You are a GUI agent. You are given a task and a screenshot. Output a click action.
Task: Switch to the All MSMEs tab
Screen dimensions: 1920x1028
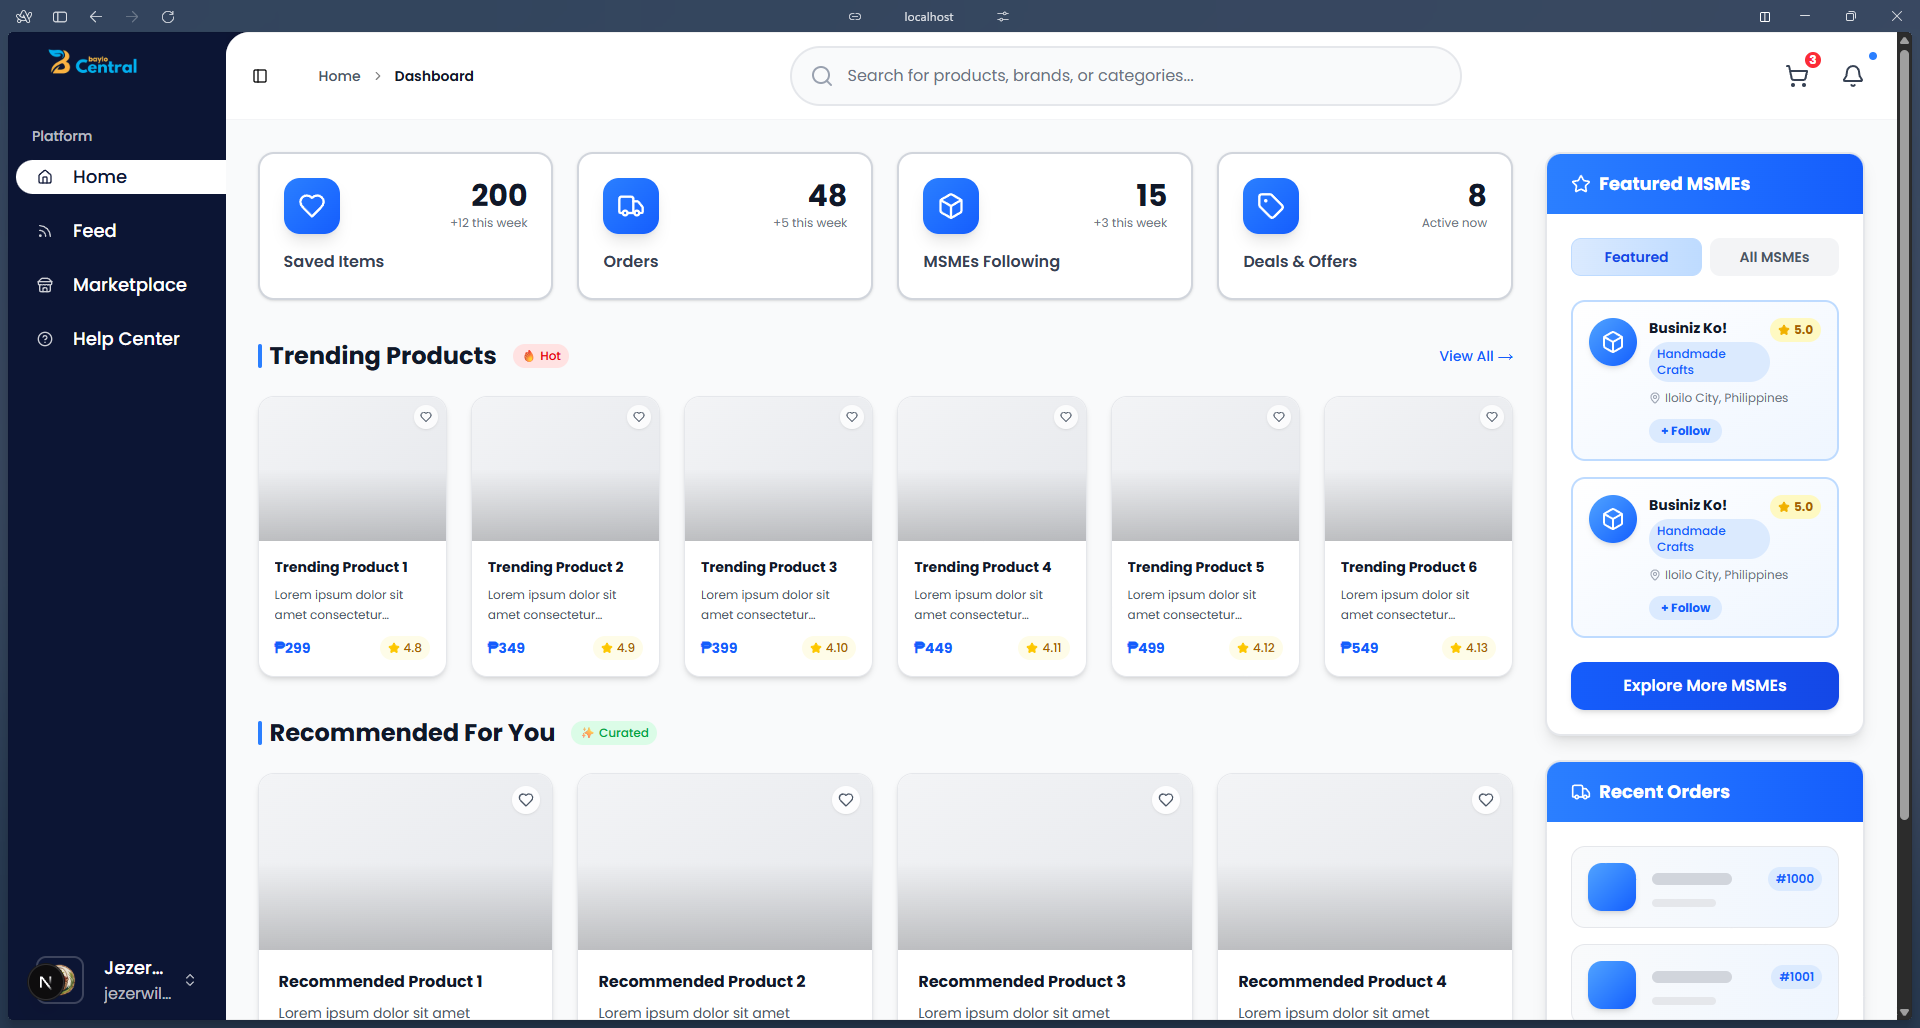(x=1774, y=257)
